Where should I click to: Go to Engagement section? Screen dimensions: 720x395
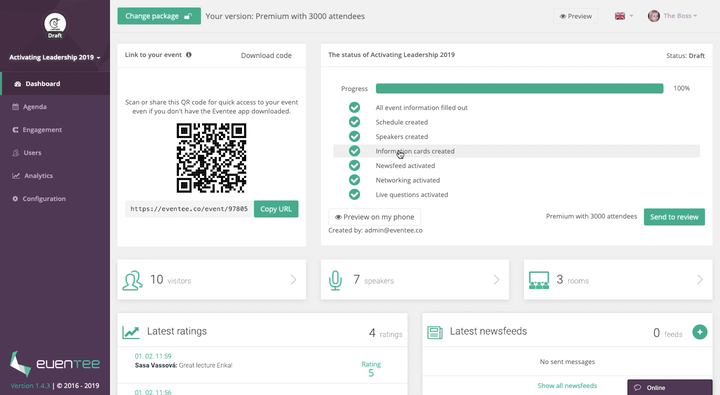click(x=55, y=130)
